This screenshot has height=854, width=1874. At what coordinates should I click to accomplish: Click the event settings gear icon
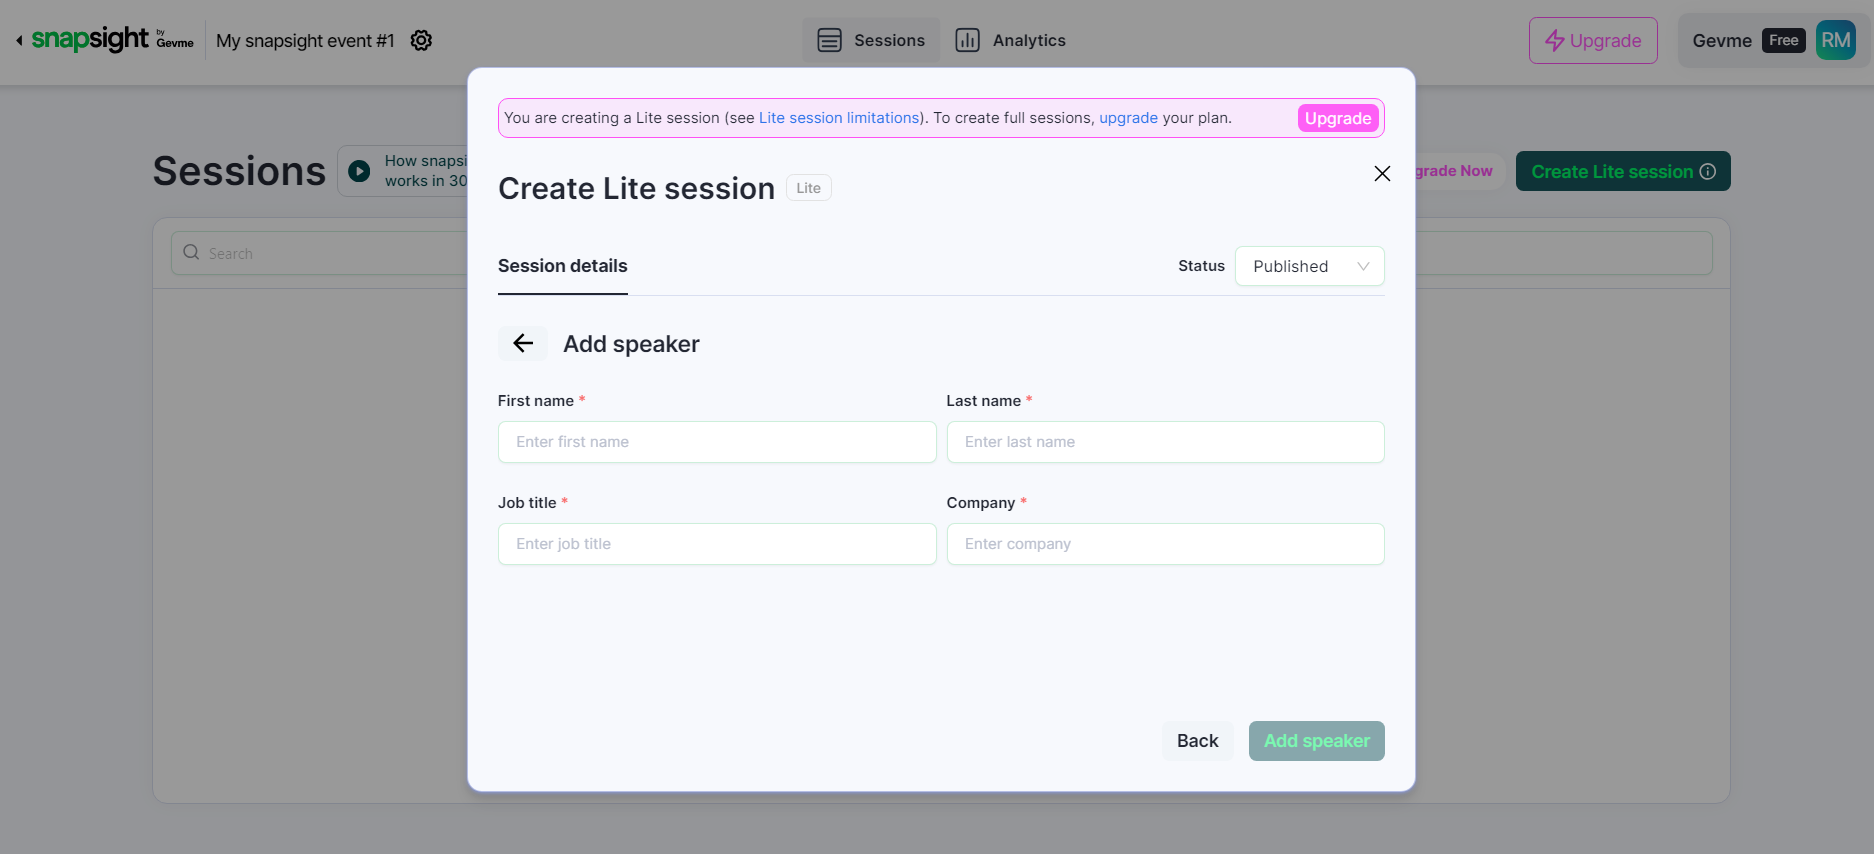[421, 41]
